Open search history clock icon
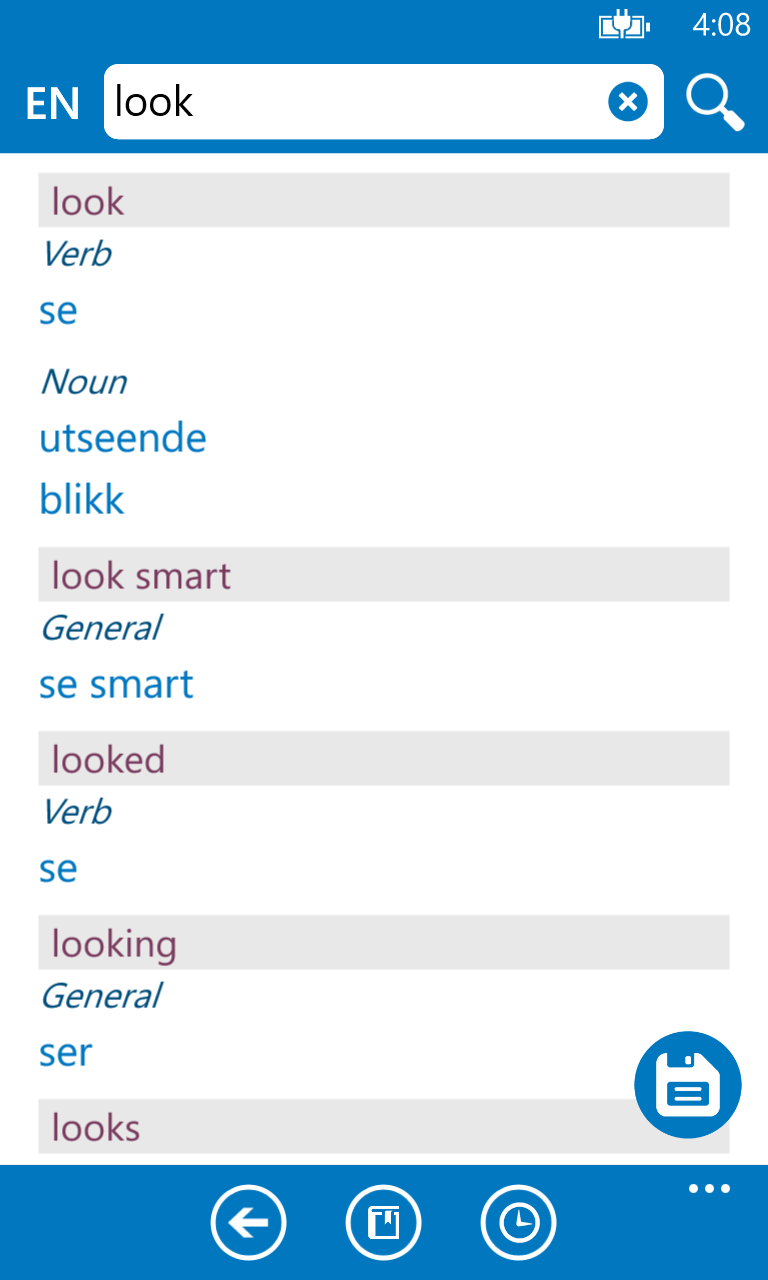Image resolution: width=768 pixels, height=1280 pixels. coord(519,1222)
